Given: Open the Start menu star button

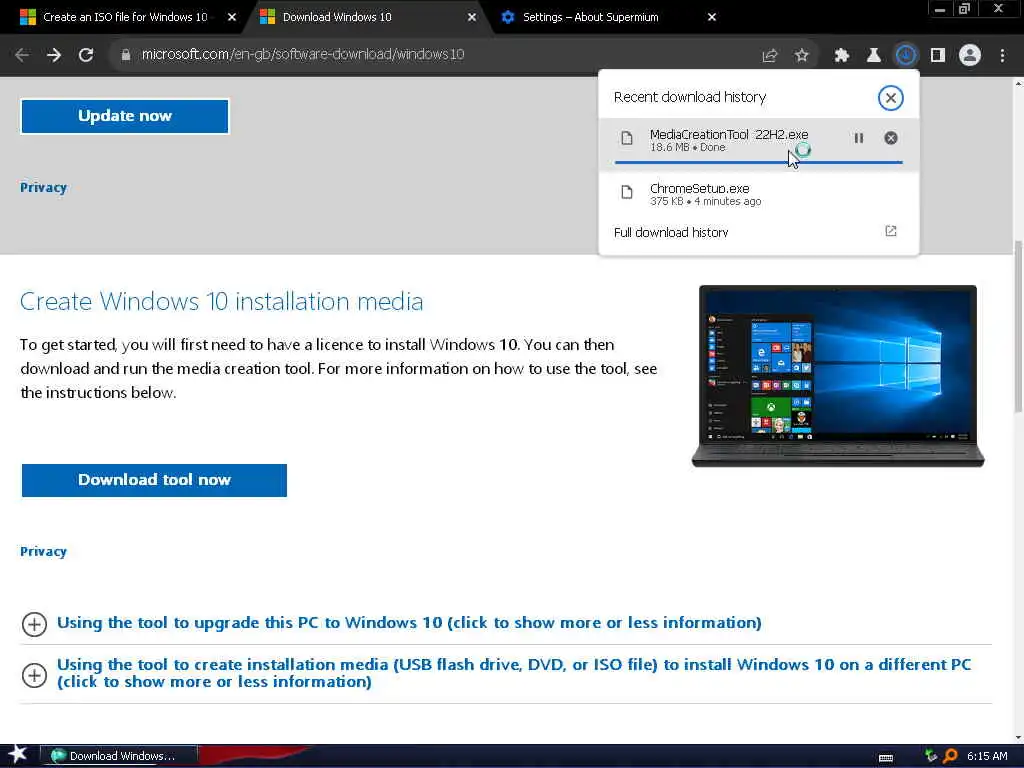Looking at the screenshot, I should (x=17, y=754).
